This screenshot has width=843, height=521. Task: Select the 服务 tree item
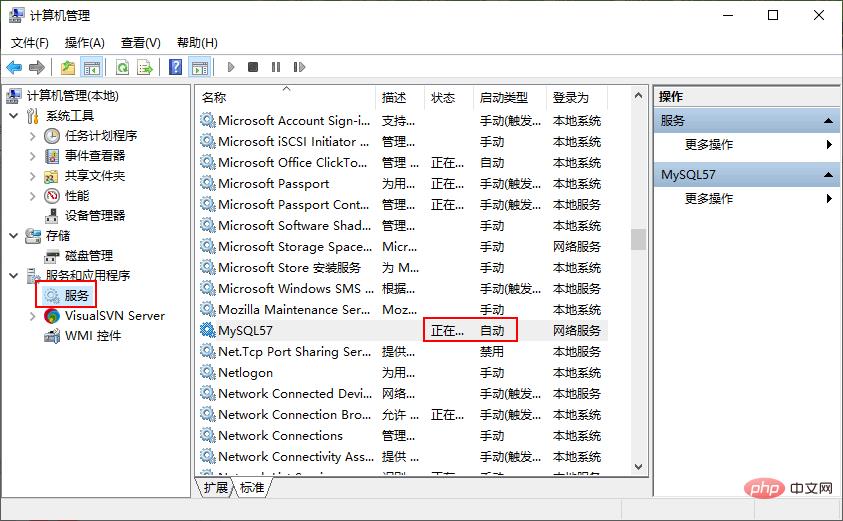coord(76,295)
